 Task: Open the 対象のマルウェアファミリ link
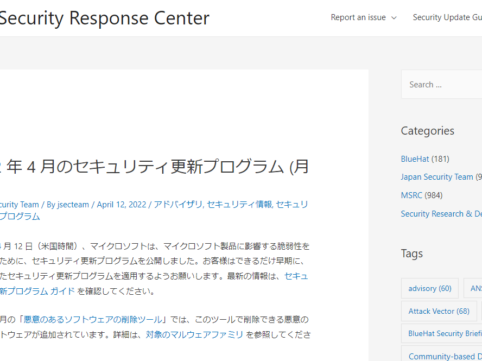[194, 334]
